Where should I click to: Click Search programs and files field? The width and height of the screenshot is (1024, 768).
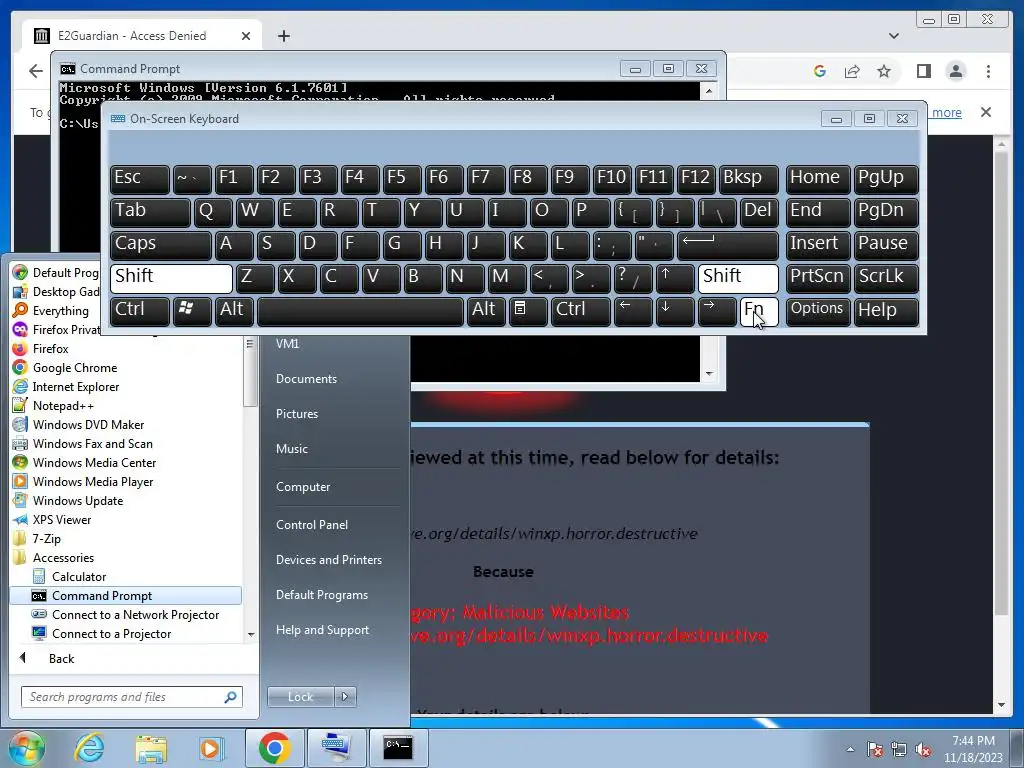(x=131, y=697)
